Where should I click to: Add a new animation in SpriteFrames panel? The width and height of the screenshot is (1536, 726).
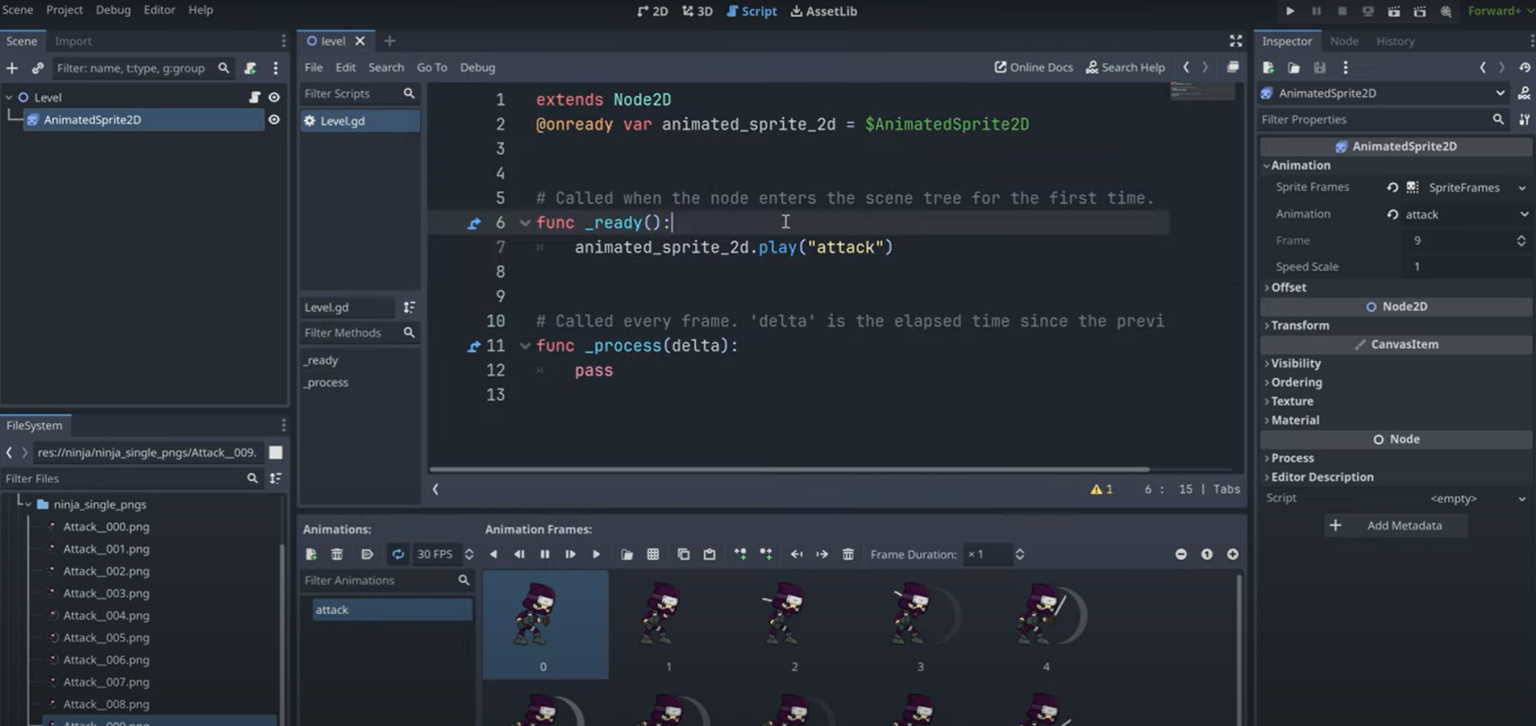point(312,554)
